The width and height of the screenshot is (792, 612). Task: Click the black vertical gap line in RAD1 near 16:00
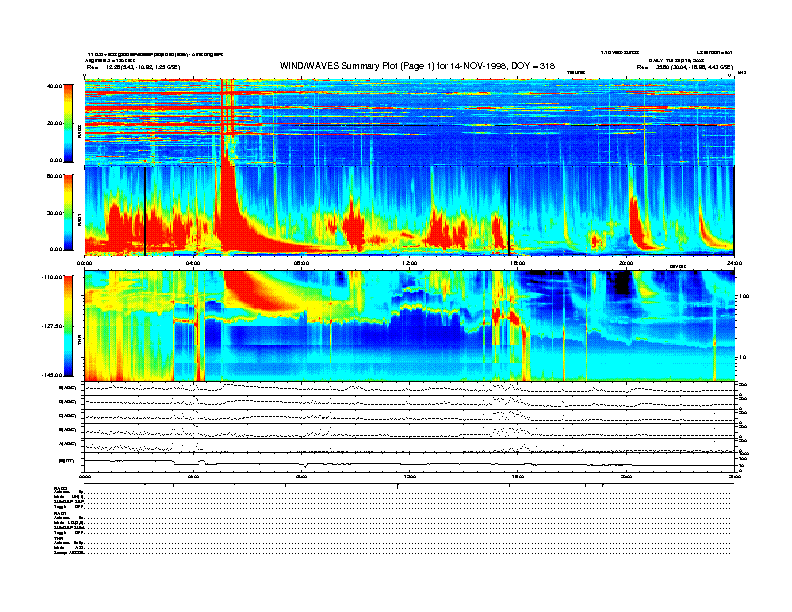(509, 211)
